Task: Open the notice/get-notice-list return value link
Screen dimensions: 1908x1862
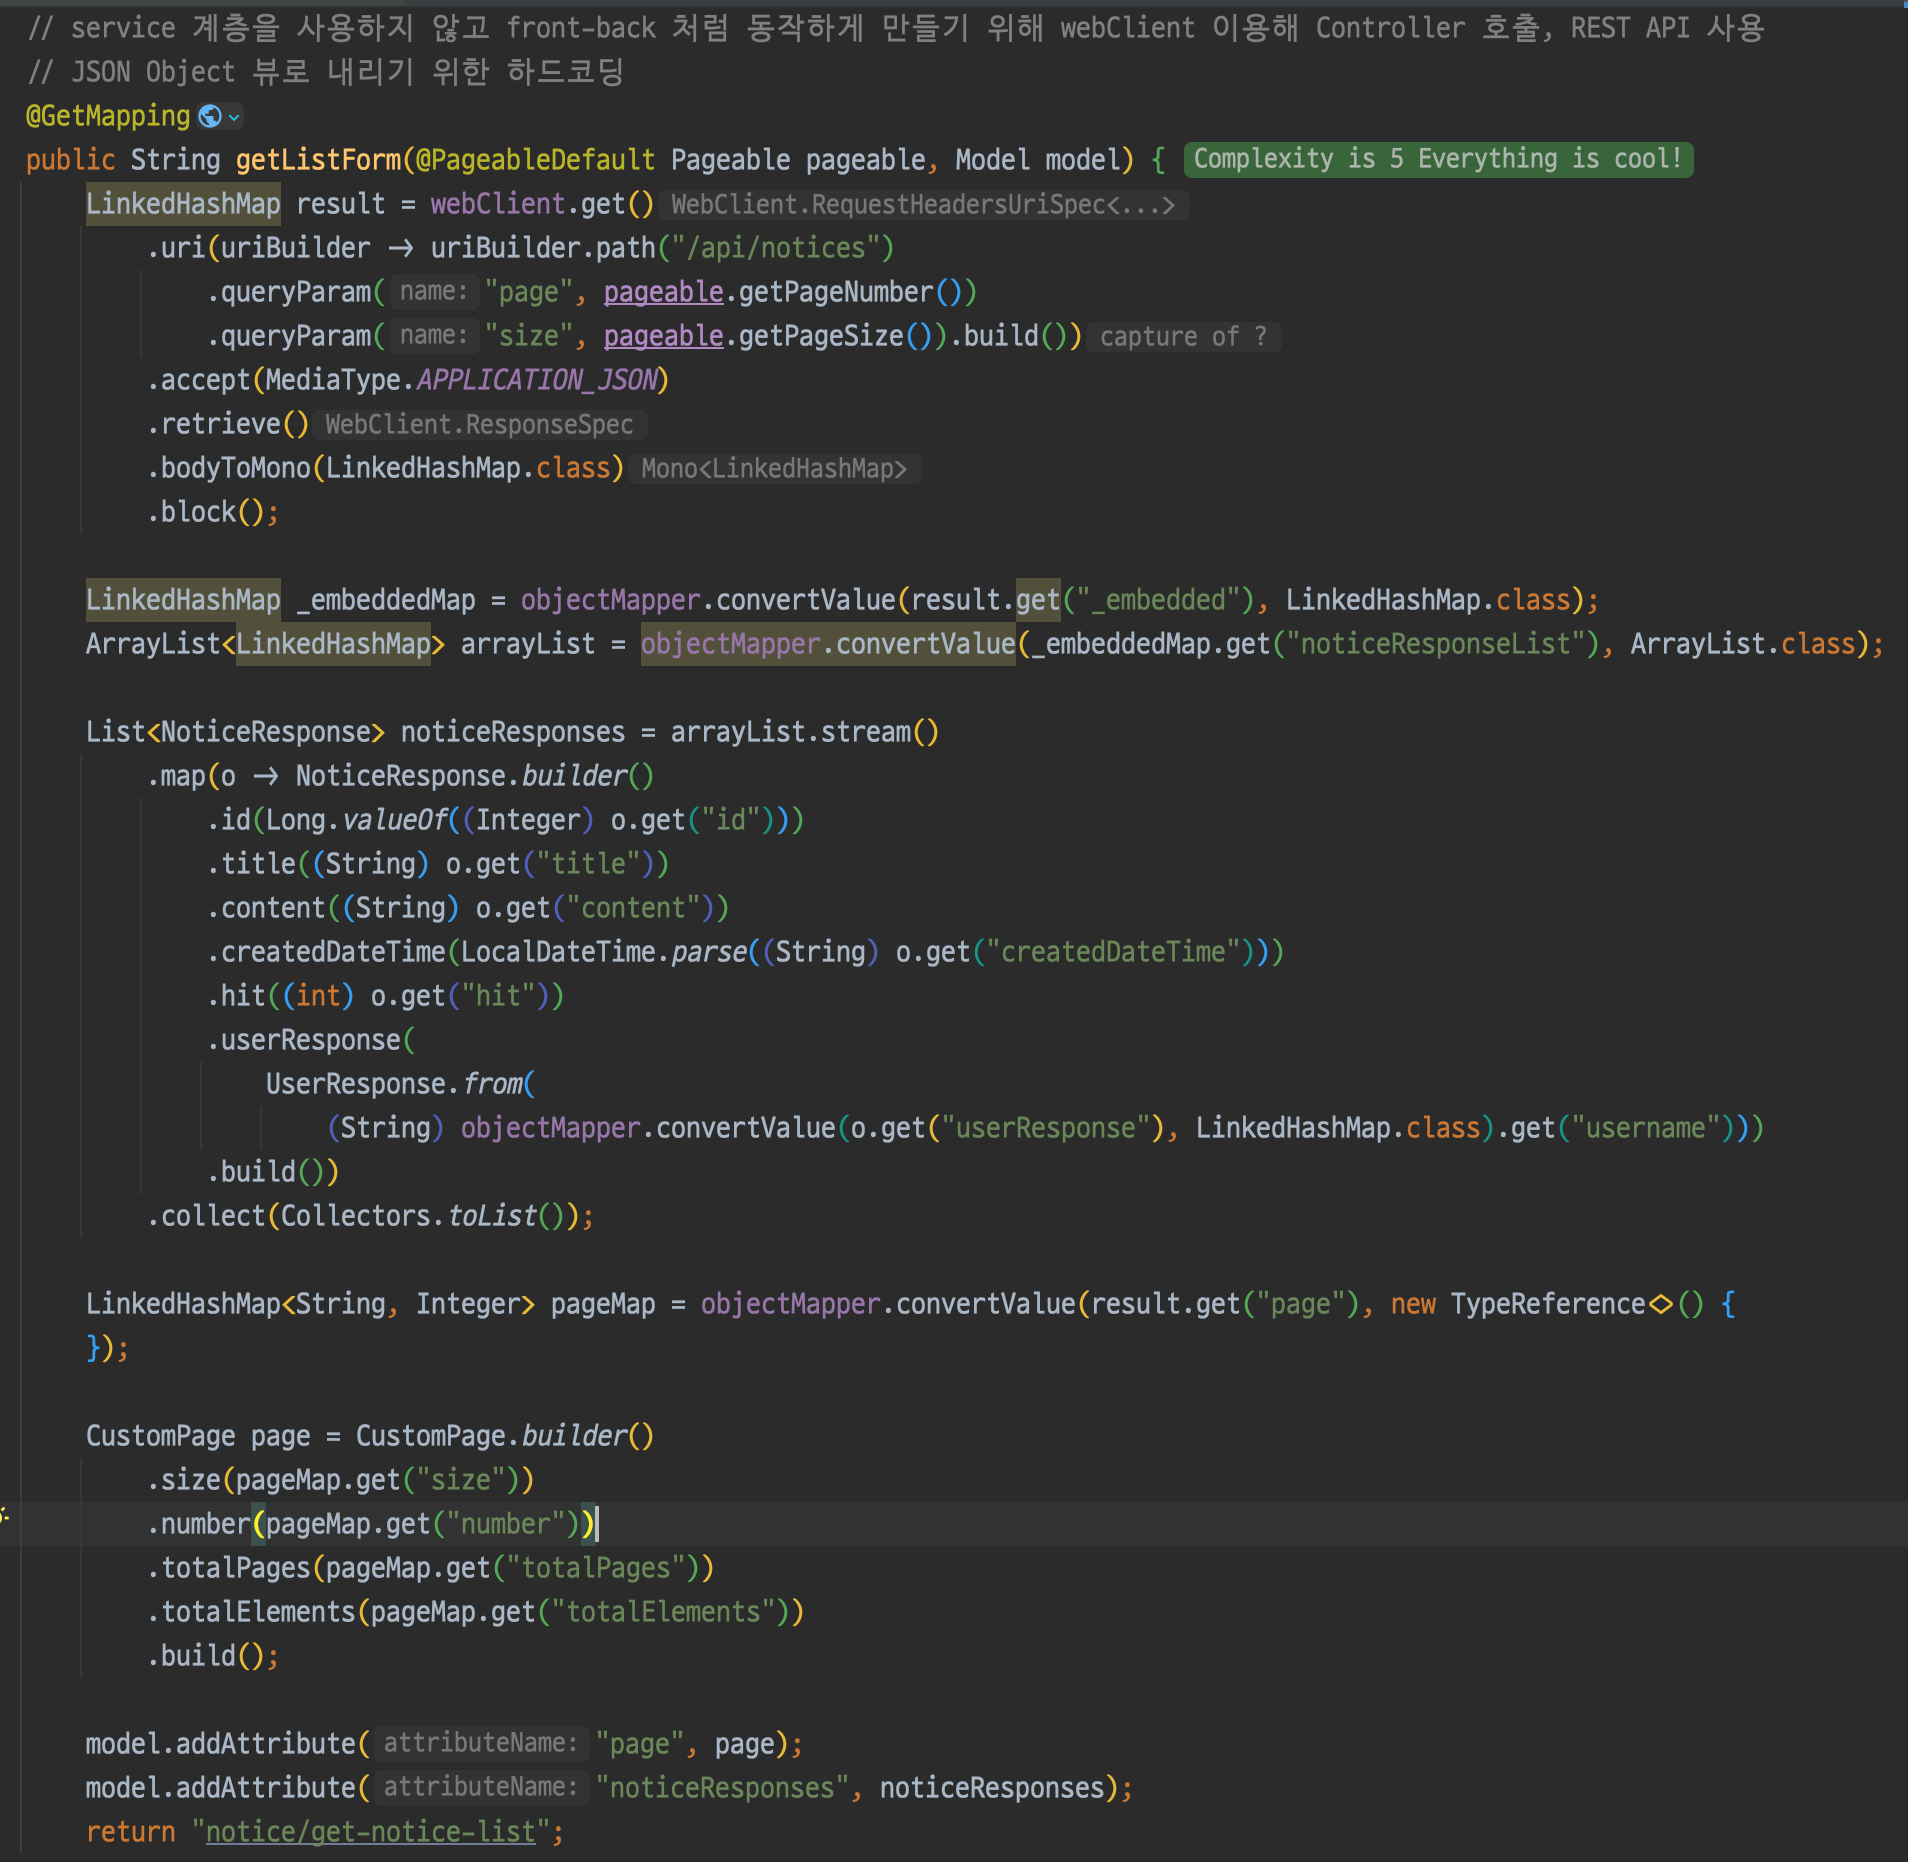Action: (371, 1830)
